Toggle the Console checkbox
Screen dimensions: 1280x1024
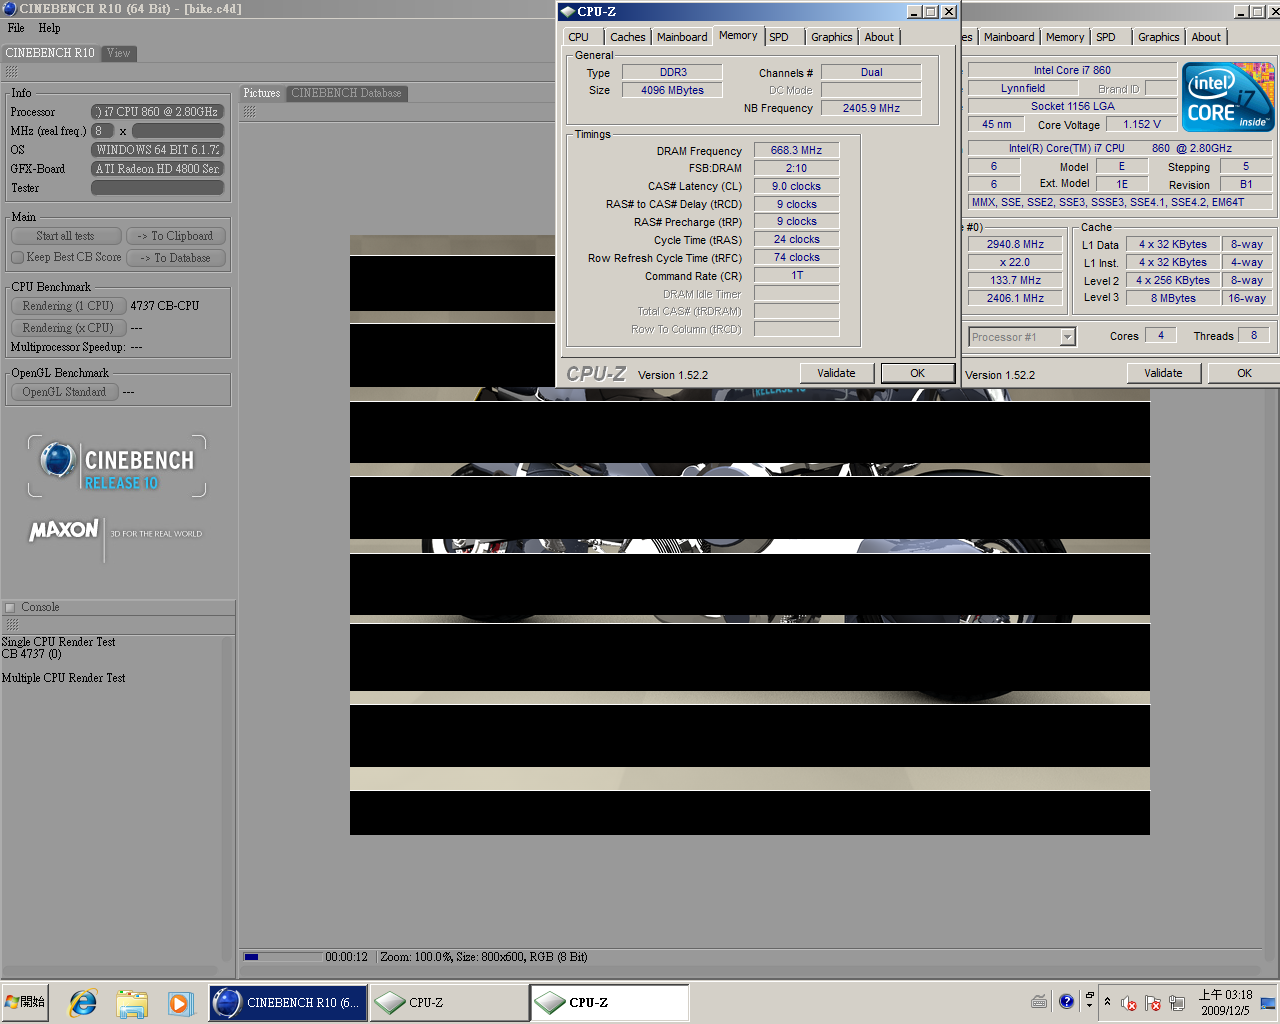click(x=10, y=607)
